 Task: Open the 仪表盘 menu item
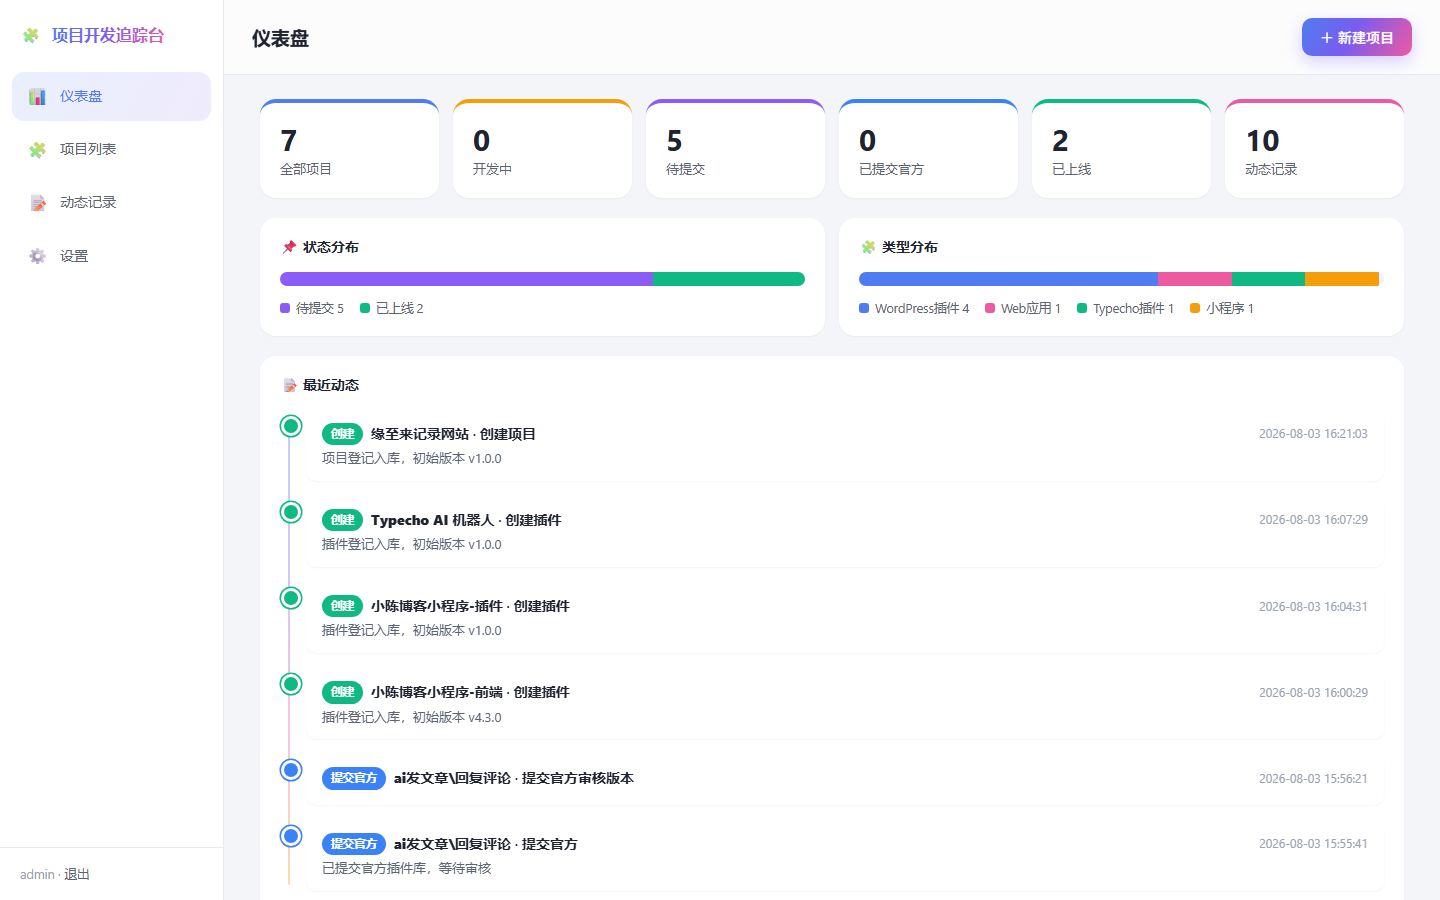point(111,96)
